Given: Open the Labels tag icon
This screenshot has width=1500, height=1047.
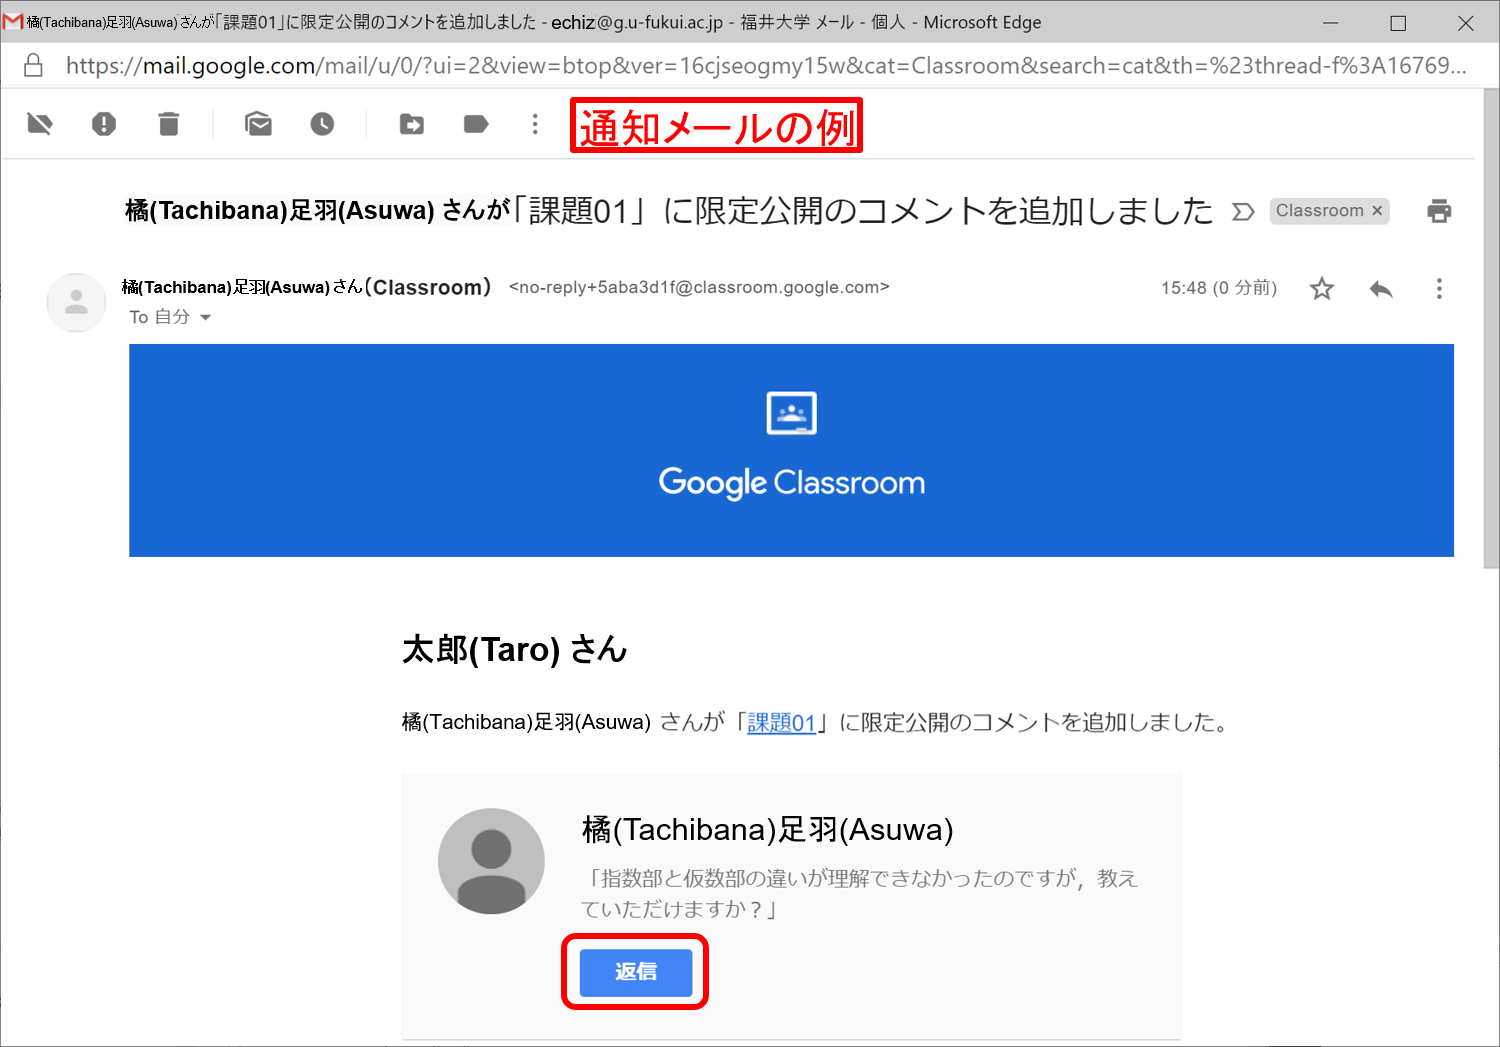Looking at the screenshot, I should point(476,124).
